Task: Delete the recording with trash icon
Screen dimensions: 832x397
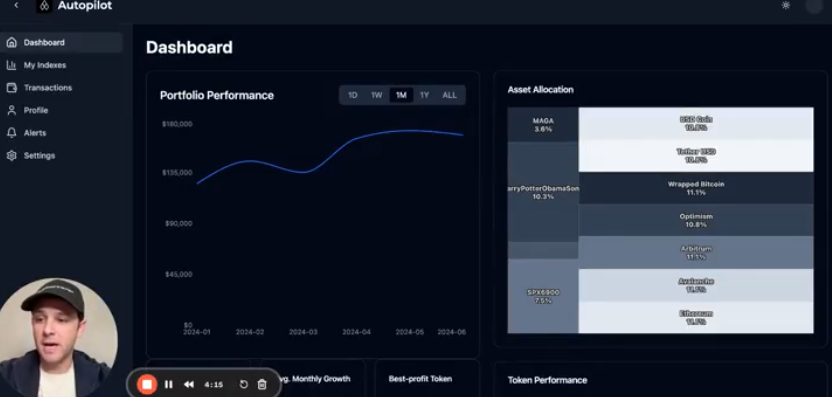Action: (262, 384)
